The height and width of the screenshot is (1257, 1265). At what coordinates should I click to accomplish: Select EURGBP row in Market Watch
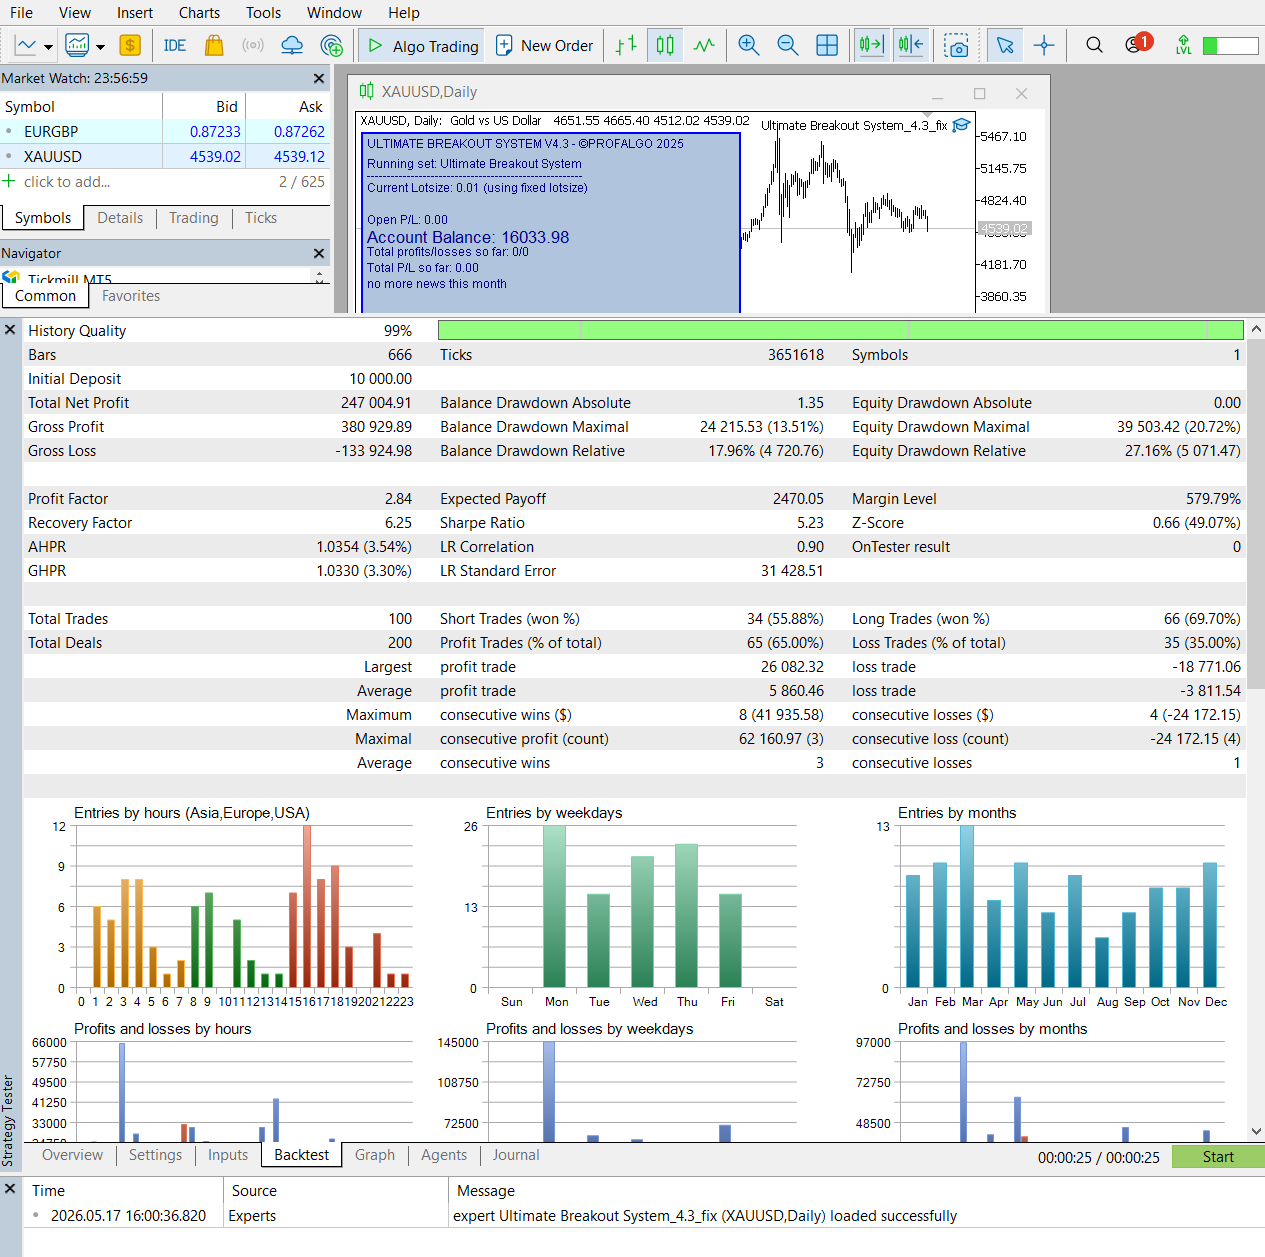tap(165, 132)
